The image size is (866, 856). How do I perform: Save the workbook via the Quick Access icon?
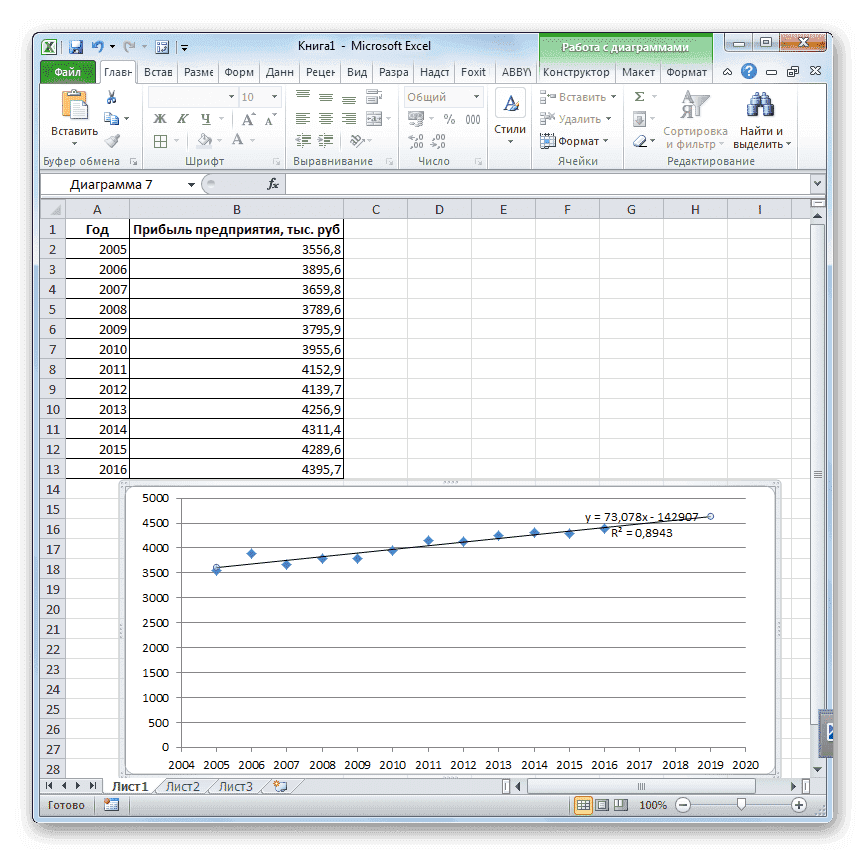tap(74, 46)
